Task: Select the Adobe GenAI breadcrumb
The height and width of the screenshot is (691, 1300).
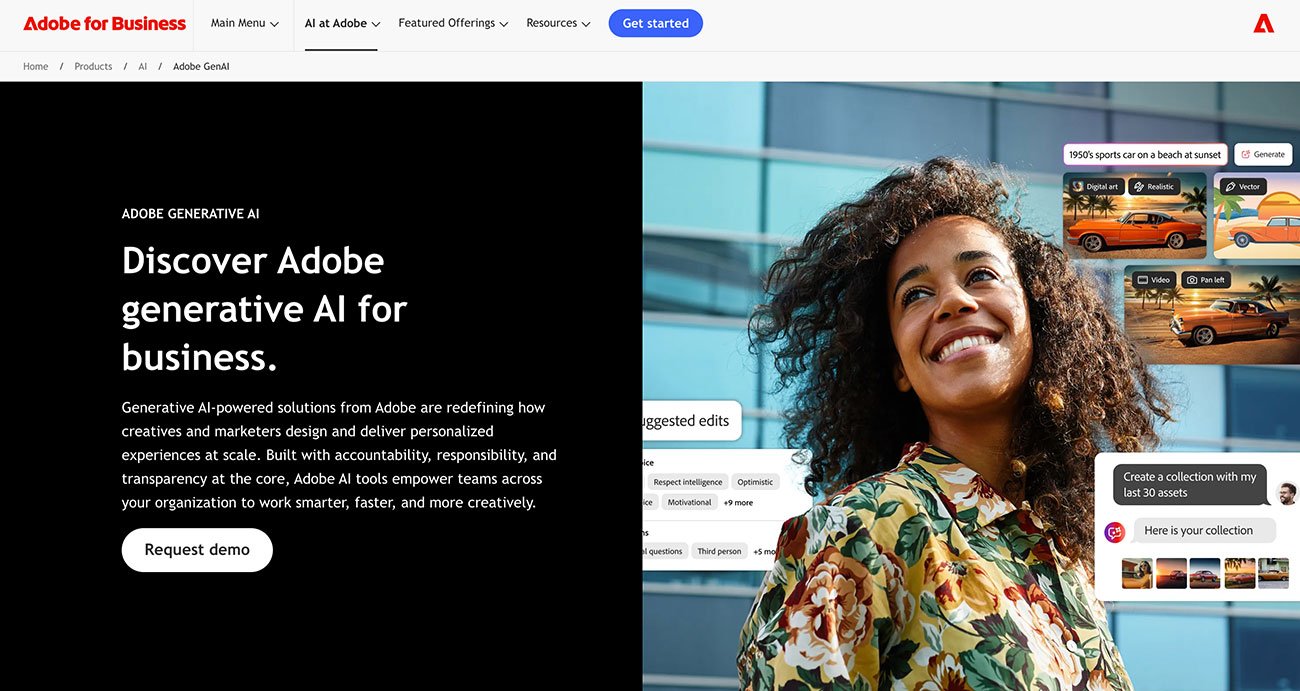Action: coord(201,66)
